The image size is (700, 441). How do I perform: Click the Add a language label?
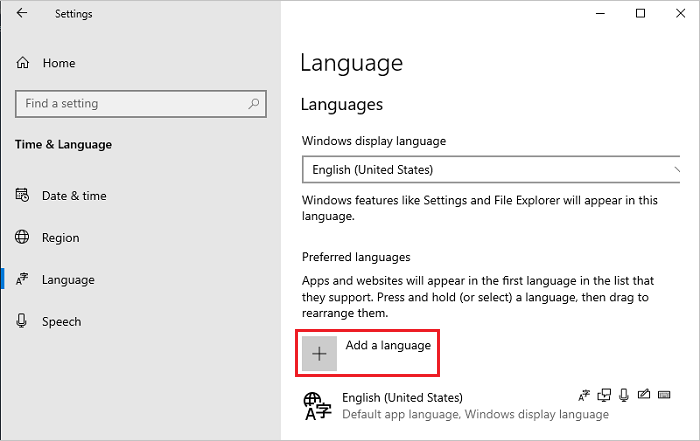pyautogui.click(x=388, y=346)
